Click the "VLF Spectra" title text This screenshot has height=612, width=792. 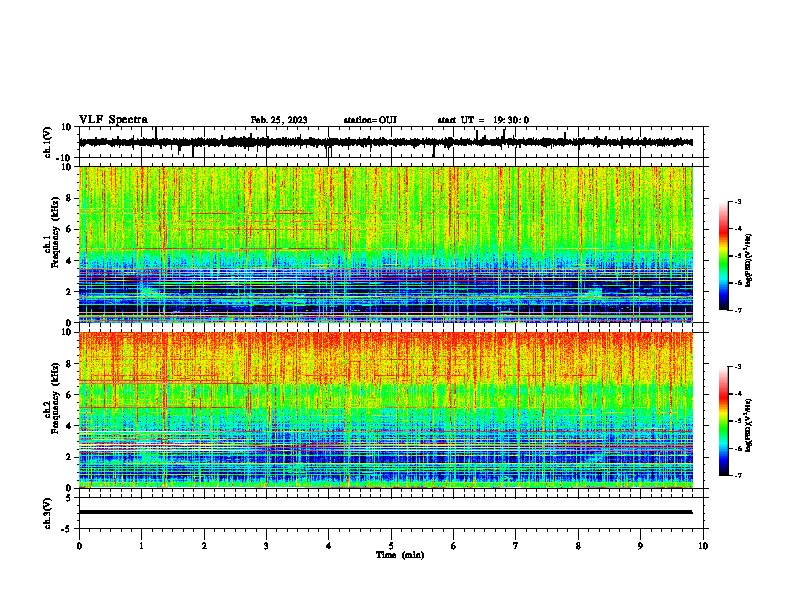tap(113, 120)
